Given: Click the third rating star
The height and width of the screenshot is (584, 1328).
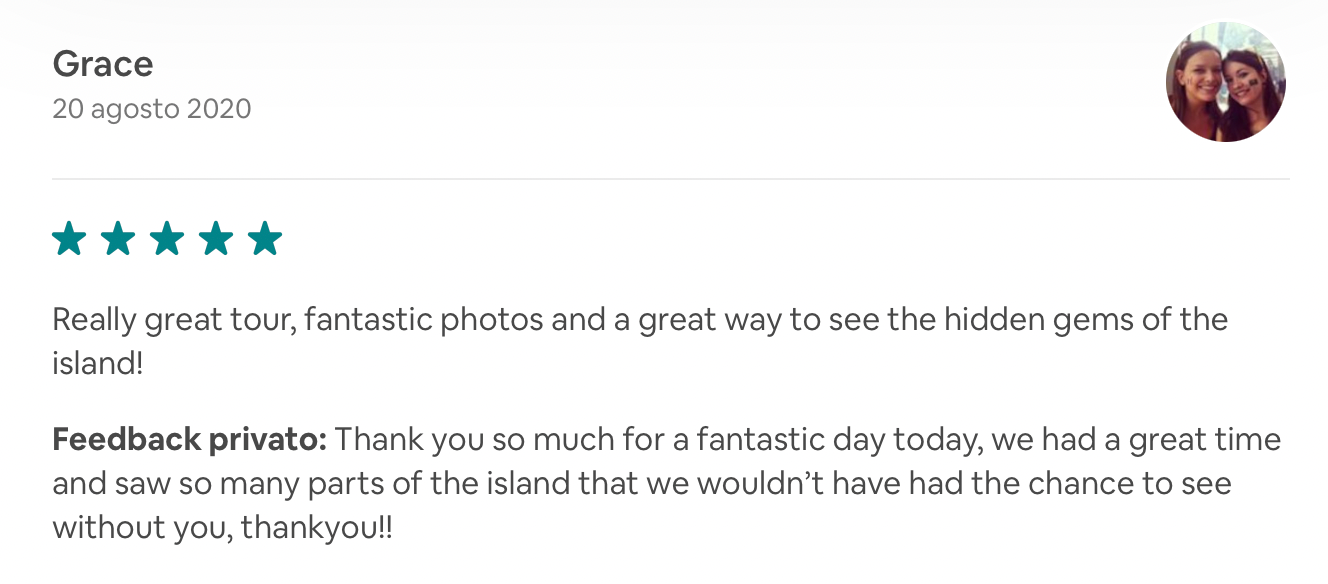Looking at the screenshot, I should pyautogui.click(x=167, y=240).
